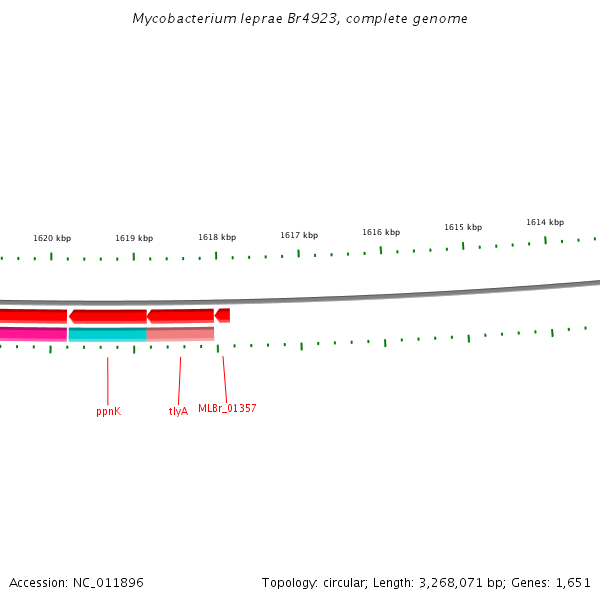Select the small MLBr_01357 gene arrow

coord(222,315)
